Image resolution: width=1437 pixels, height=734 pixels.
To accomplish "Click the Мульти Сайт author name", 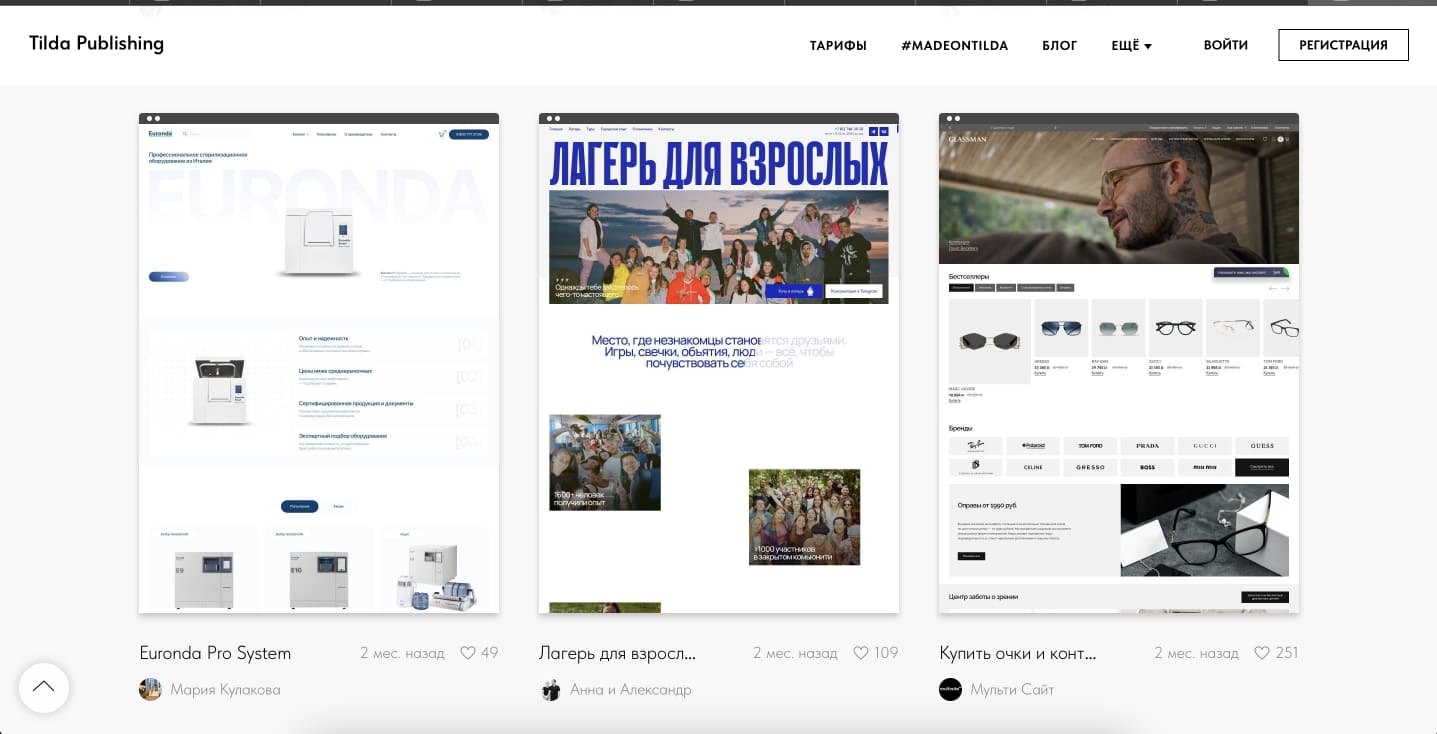I will pyautogui.click(x=1012, y=690).
